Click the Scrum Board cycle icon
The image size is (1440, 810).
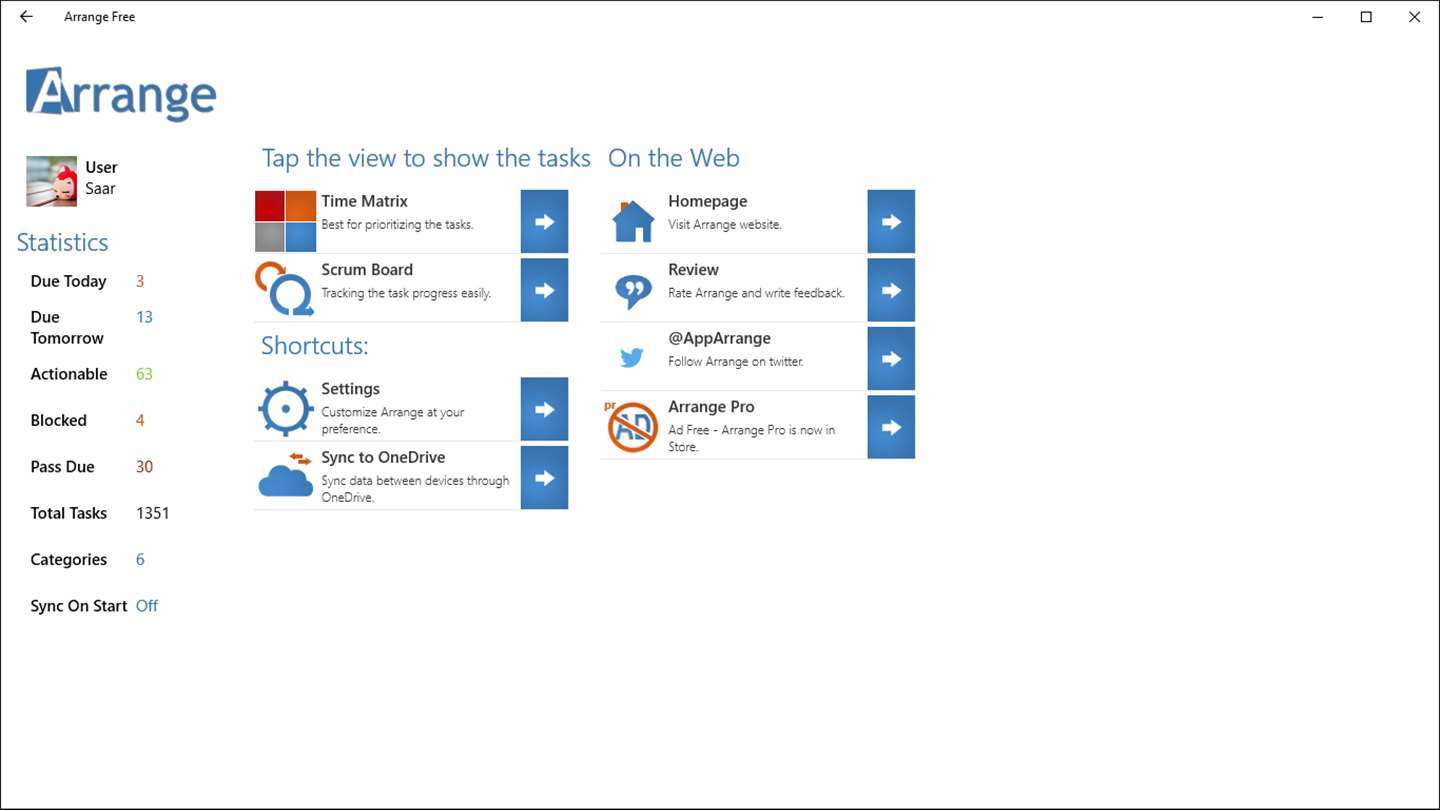[x=285, y=290]
